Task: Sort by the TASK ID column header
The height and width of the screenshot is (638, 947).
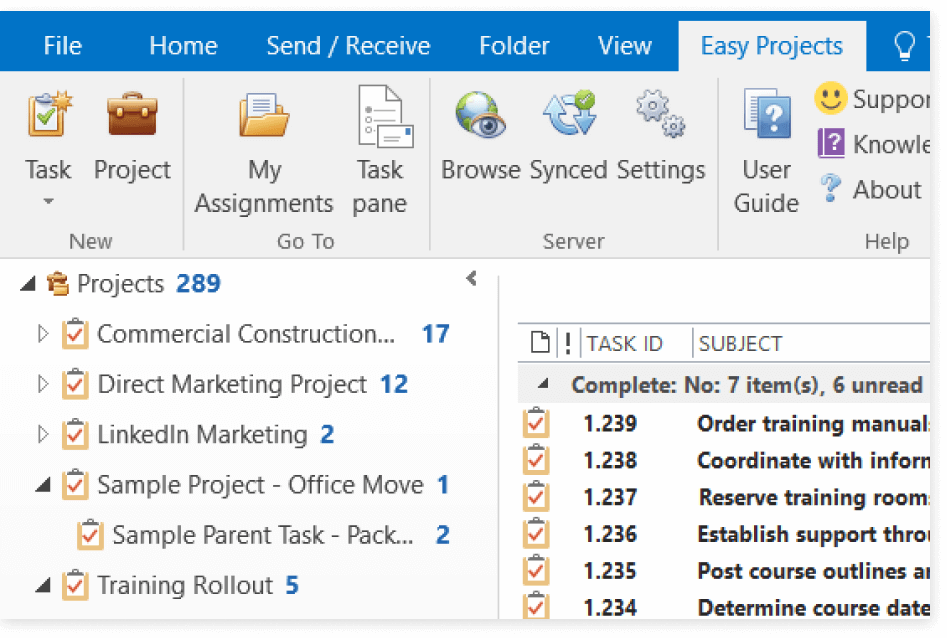Action: coord(624,344)
